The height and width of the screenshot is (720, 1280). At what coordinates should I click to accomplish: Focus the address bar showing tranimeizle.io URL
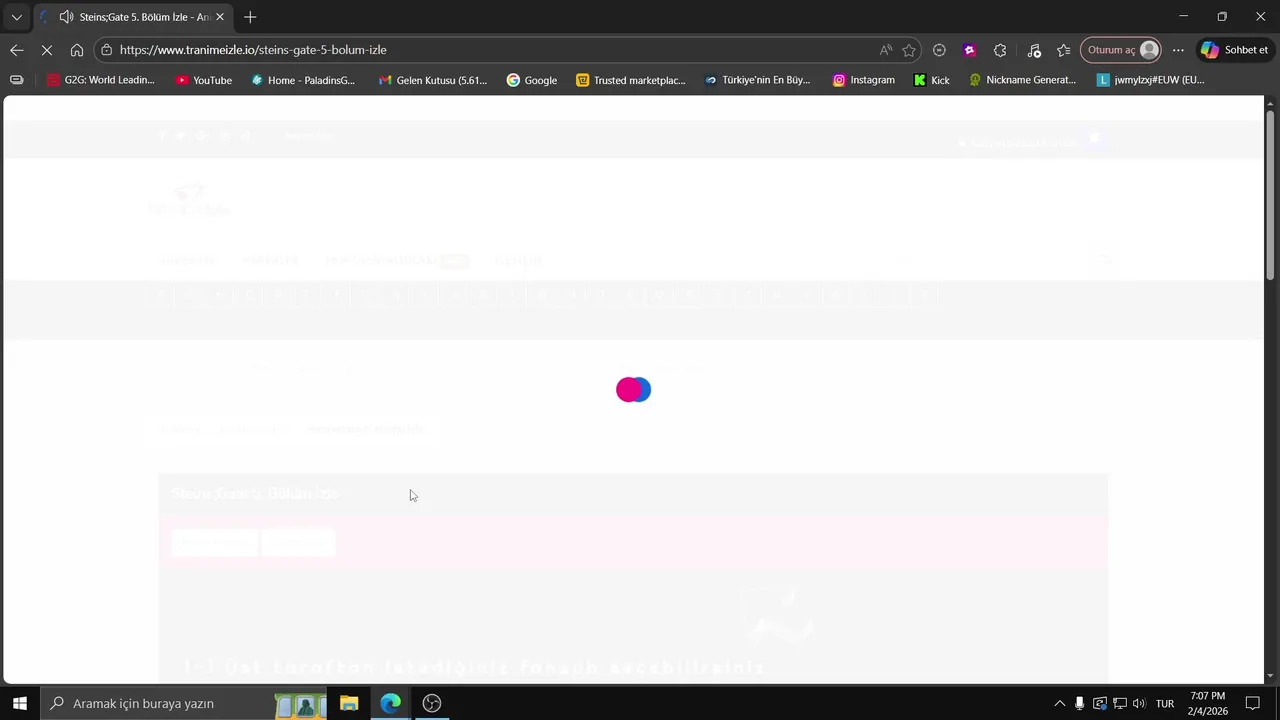point(490,50)
